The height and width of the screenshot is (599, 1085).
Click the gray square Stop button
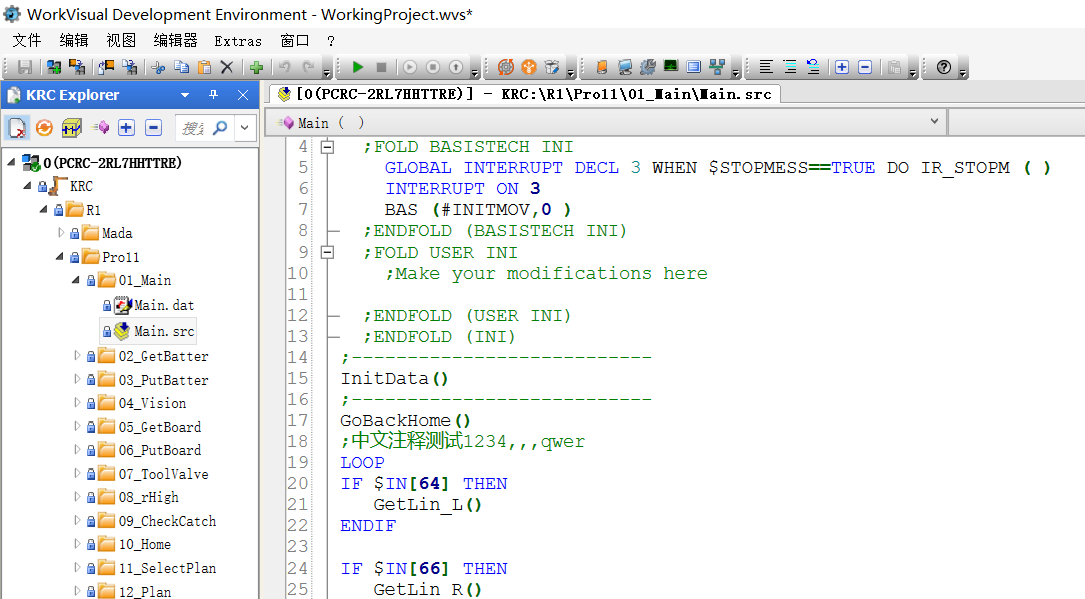coord(381,67)
